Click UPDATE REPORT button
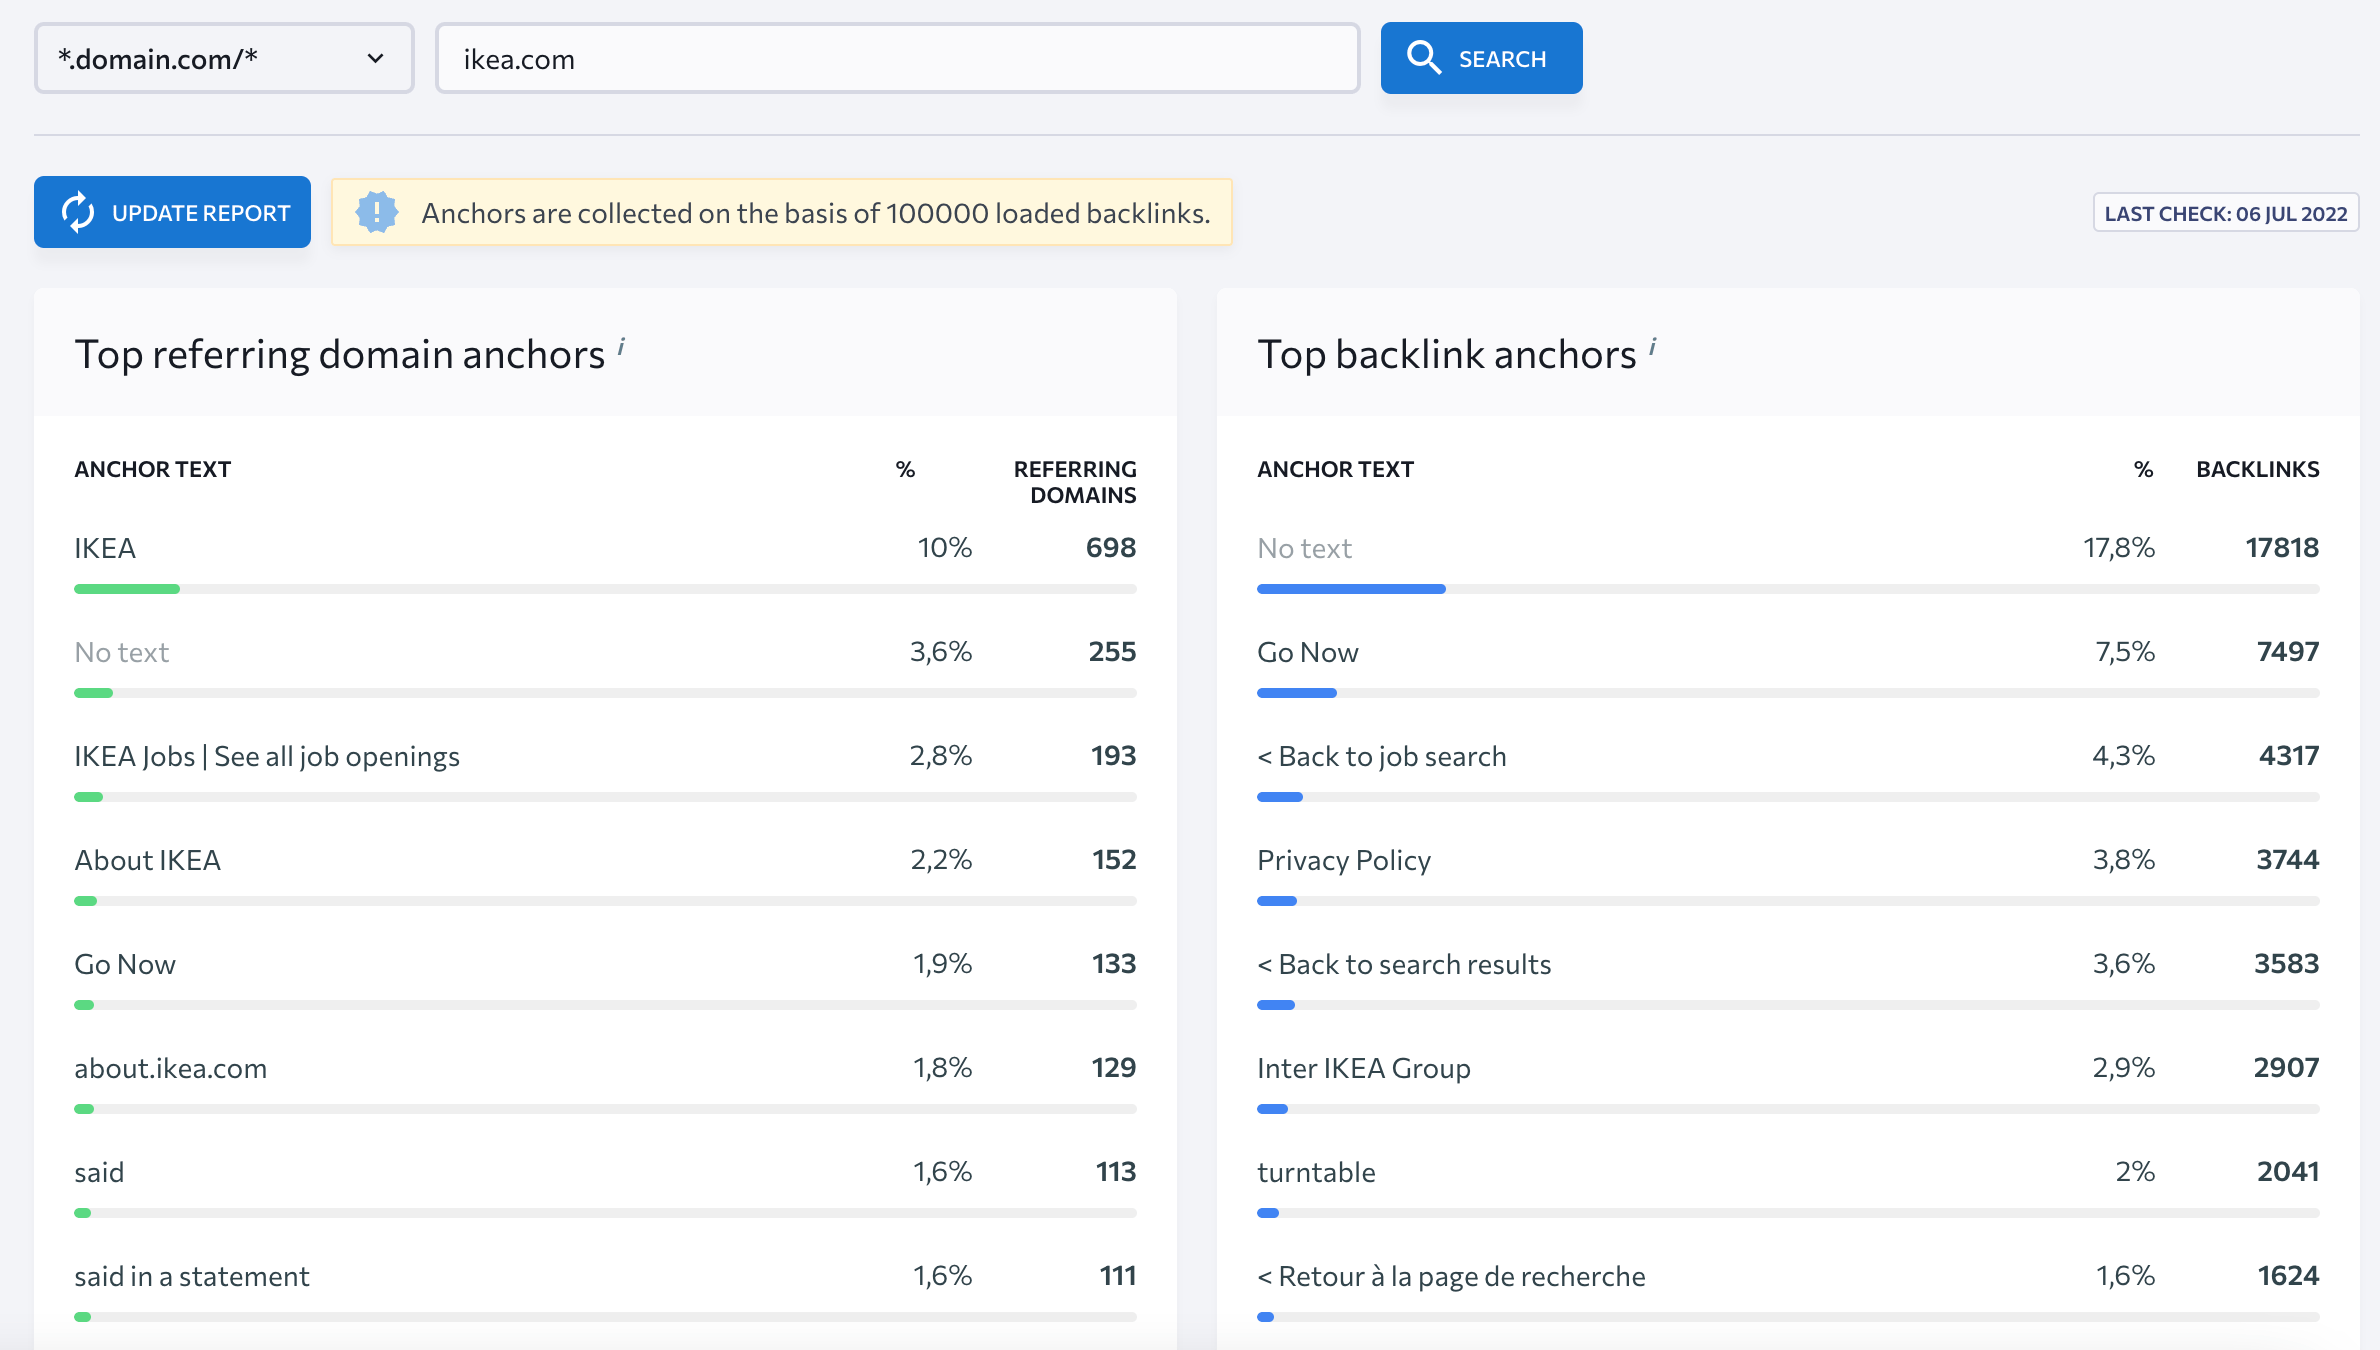 172,212
